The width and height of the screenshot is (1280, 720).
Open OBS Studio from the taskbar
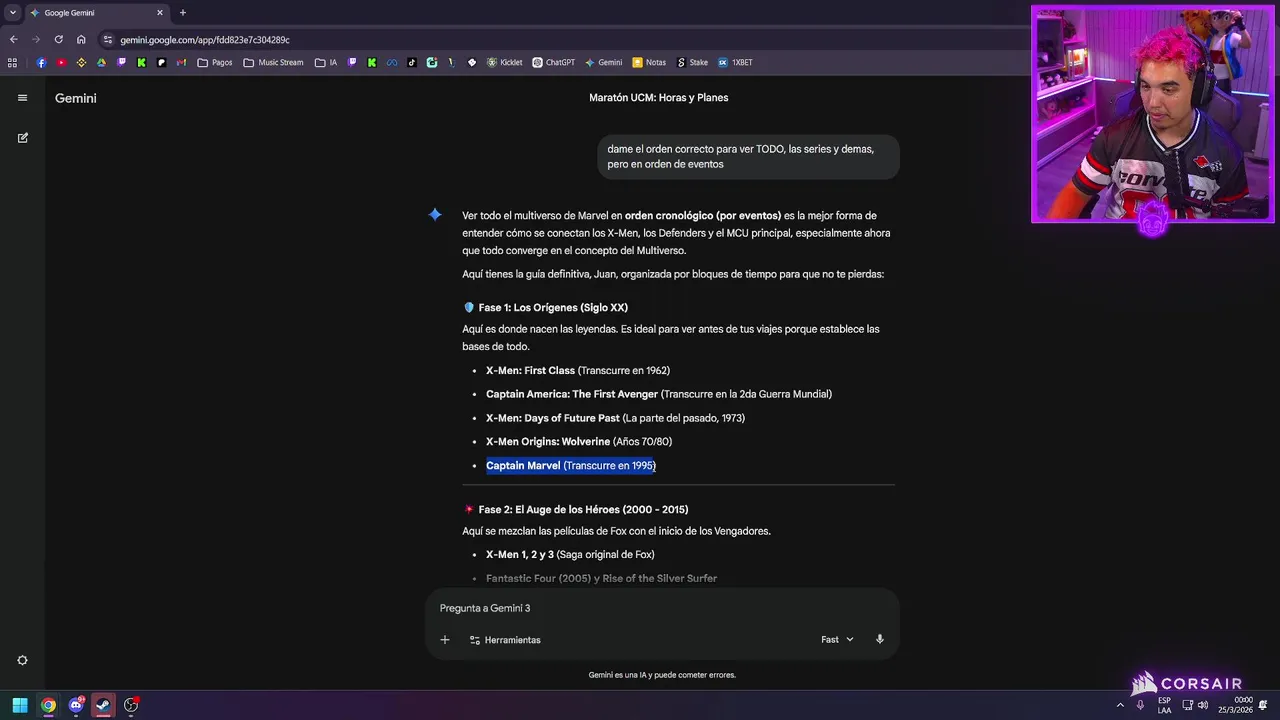131,705
